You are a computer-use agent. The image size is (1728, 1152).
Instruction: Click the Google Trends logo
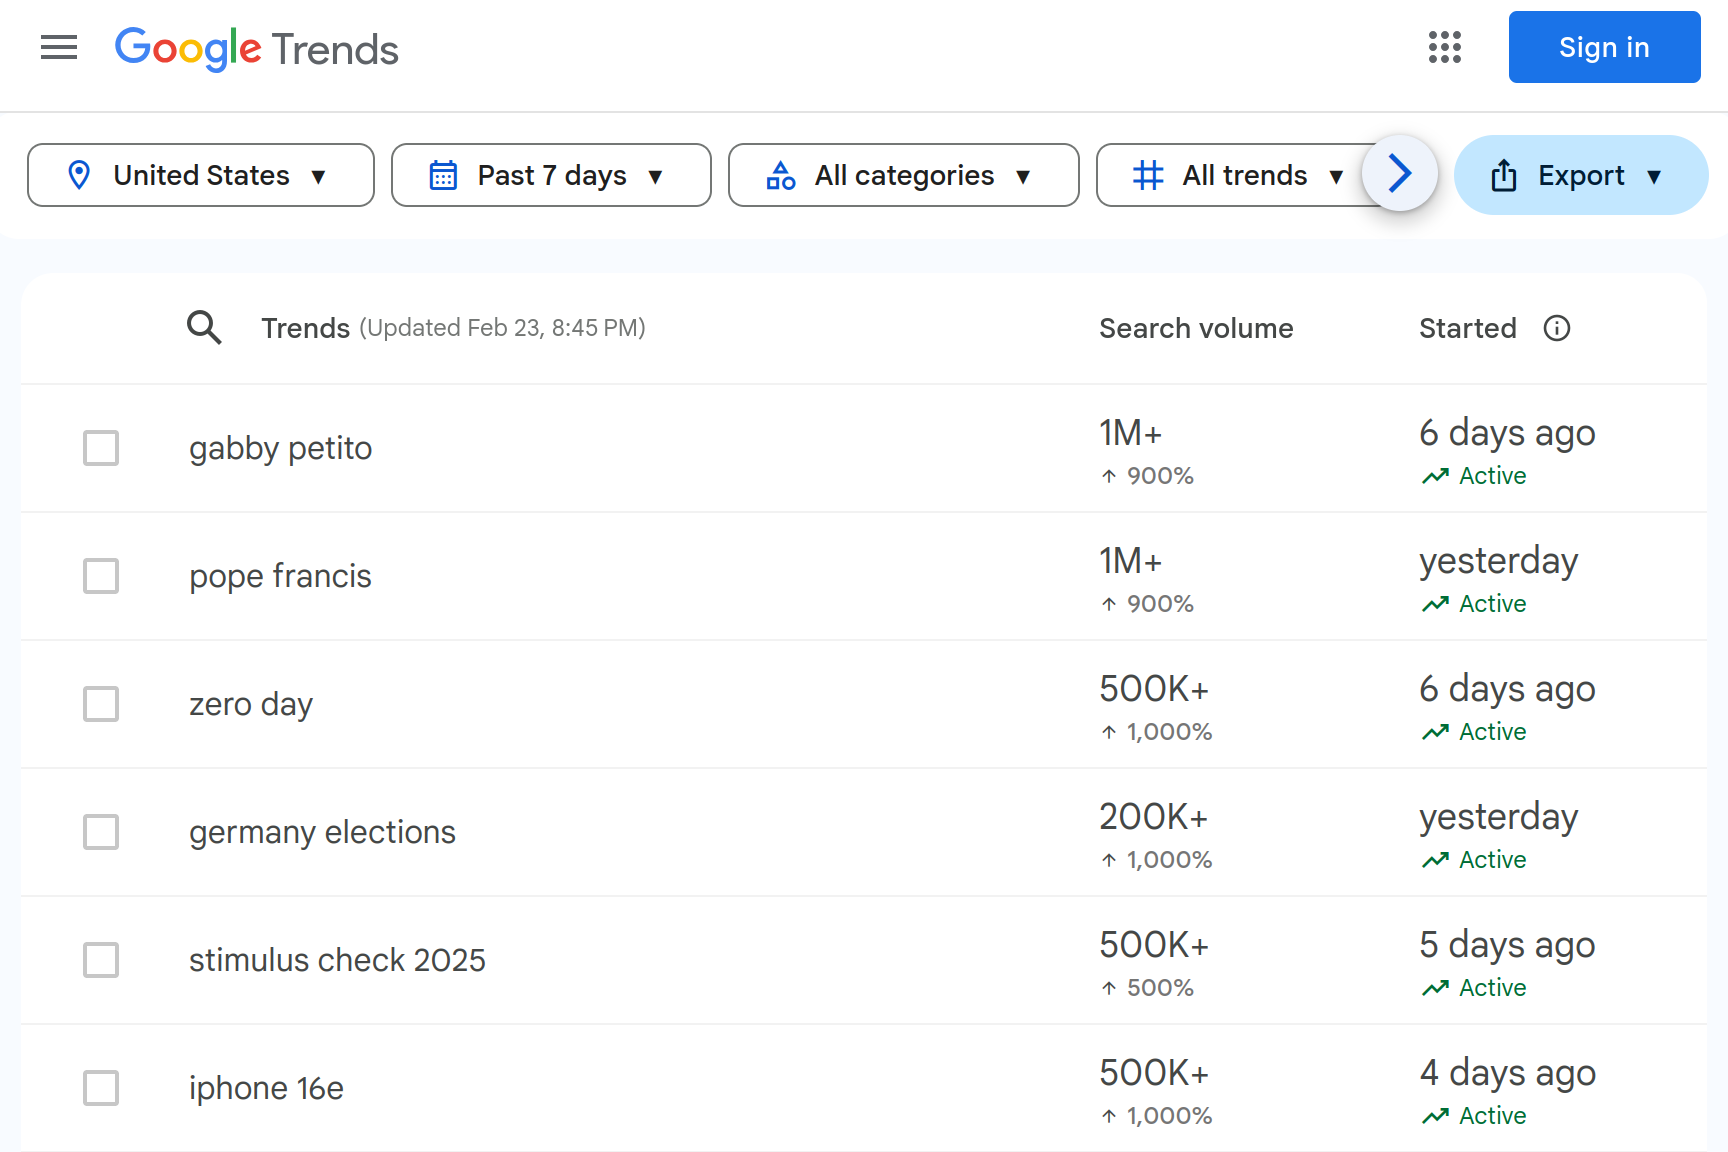[x=256, y=48]
